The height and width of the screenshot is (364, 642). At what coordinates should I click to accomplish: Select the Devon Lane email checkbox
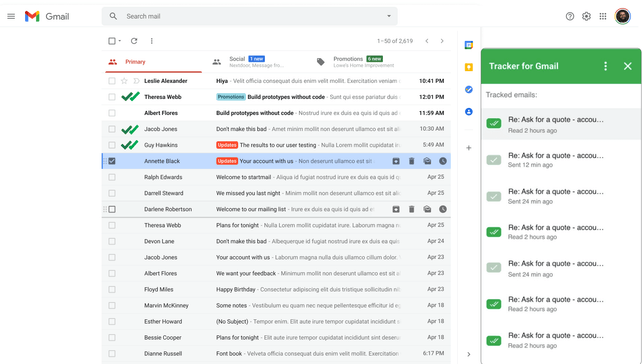point(112,242)
